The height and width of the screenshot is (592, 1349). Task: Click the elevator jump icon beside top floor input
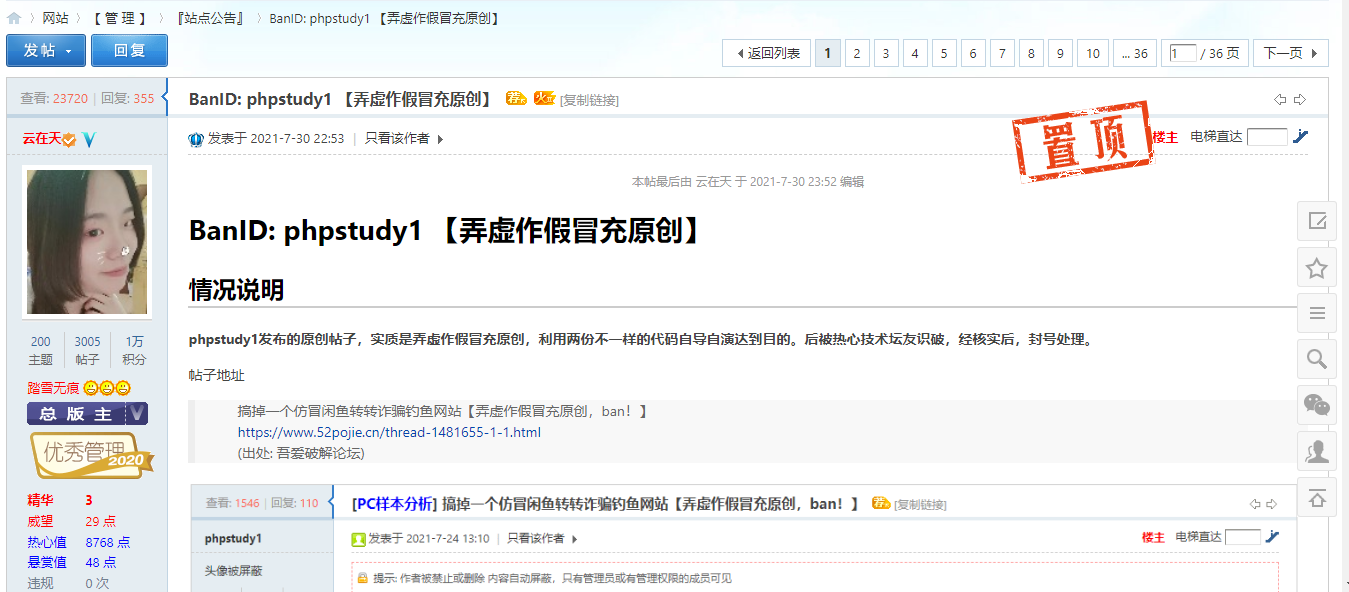[1300, 137]
